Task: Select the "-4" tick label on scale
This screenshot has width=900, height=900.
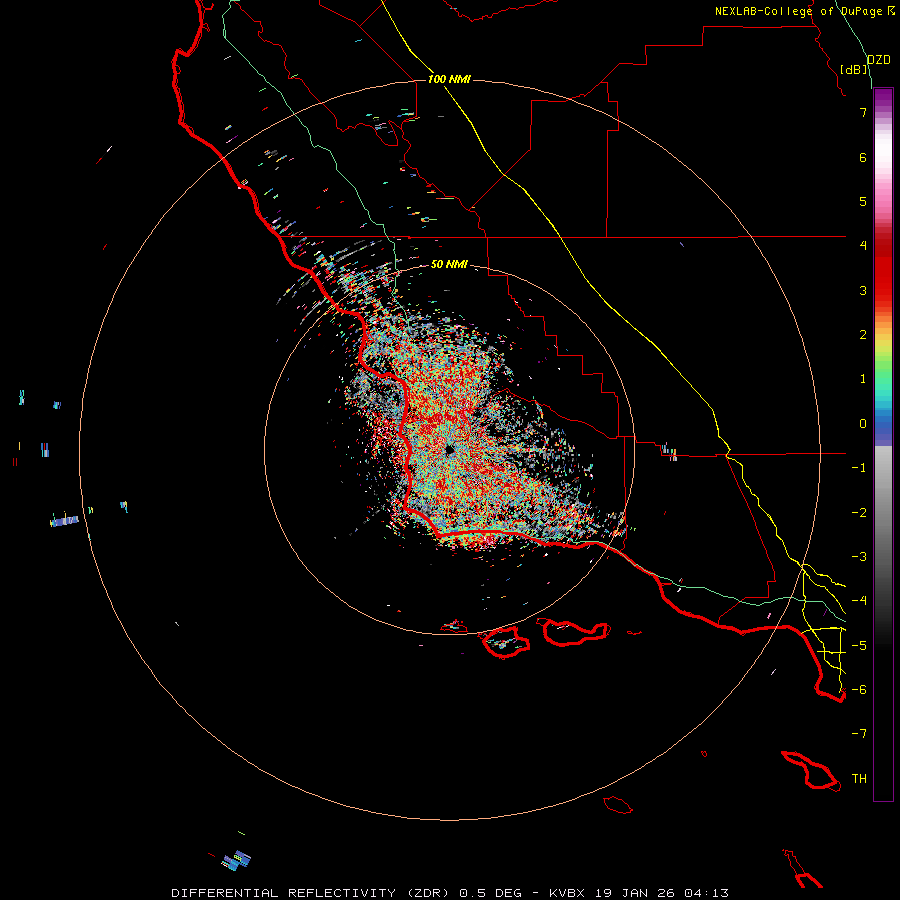Action: (859, 601)
